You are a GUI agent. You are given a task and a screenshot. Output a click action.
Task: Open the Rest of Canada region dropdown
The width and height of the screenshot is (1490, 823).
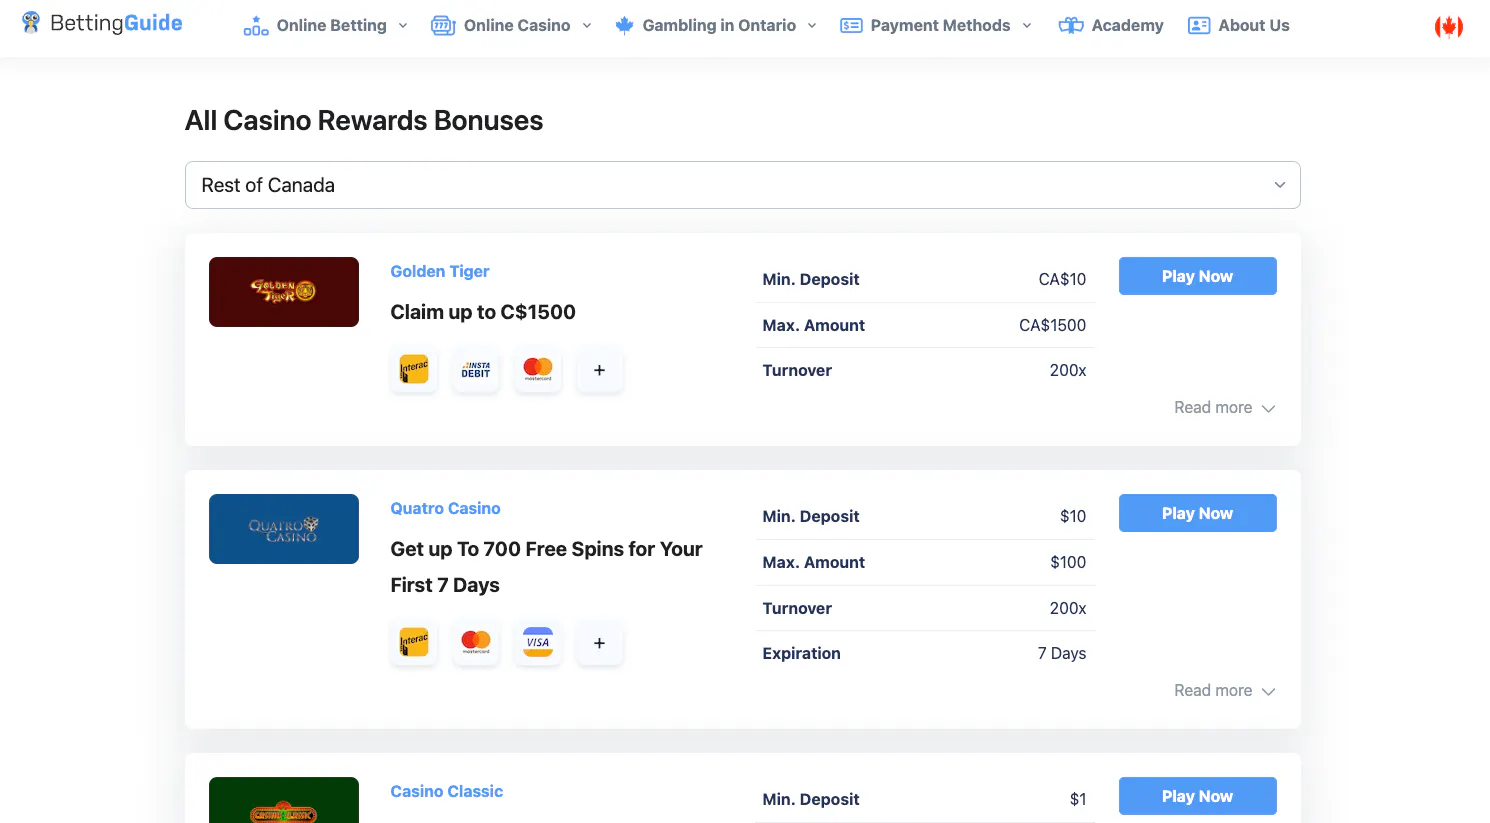(743, 185)
